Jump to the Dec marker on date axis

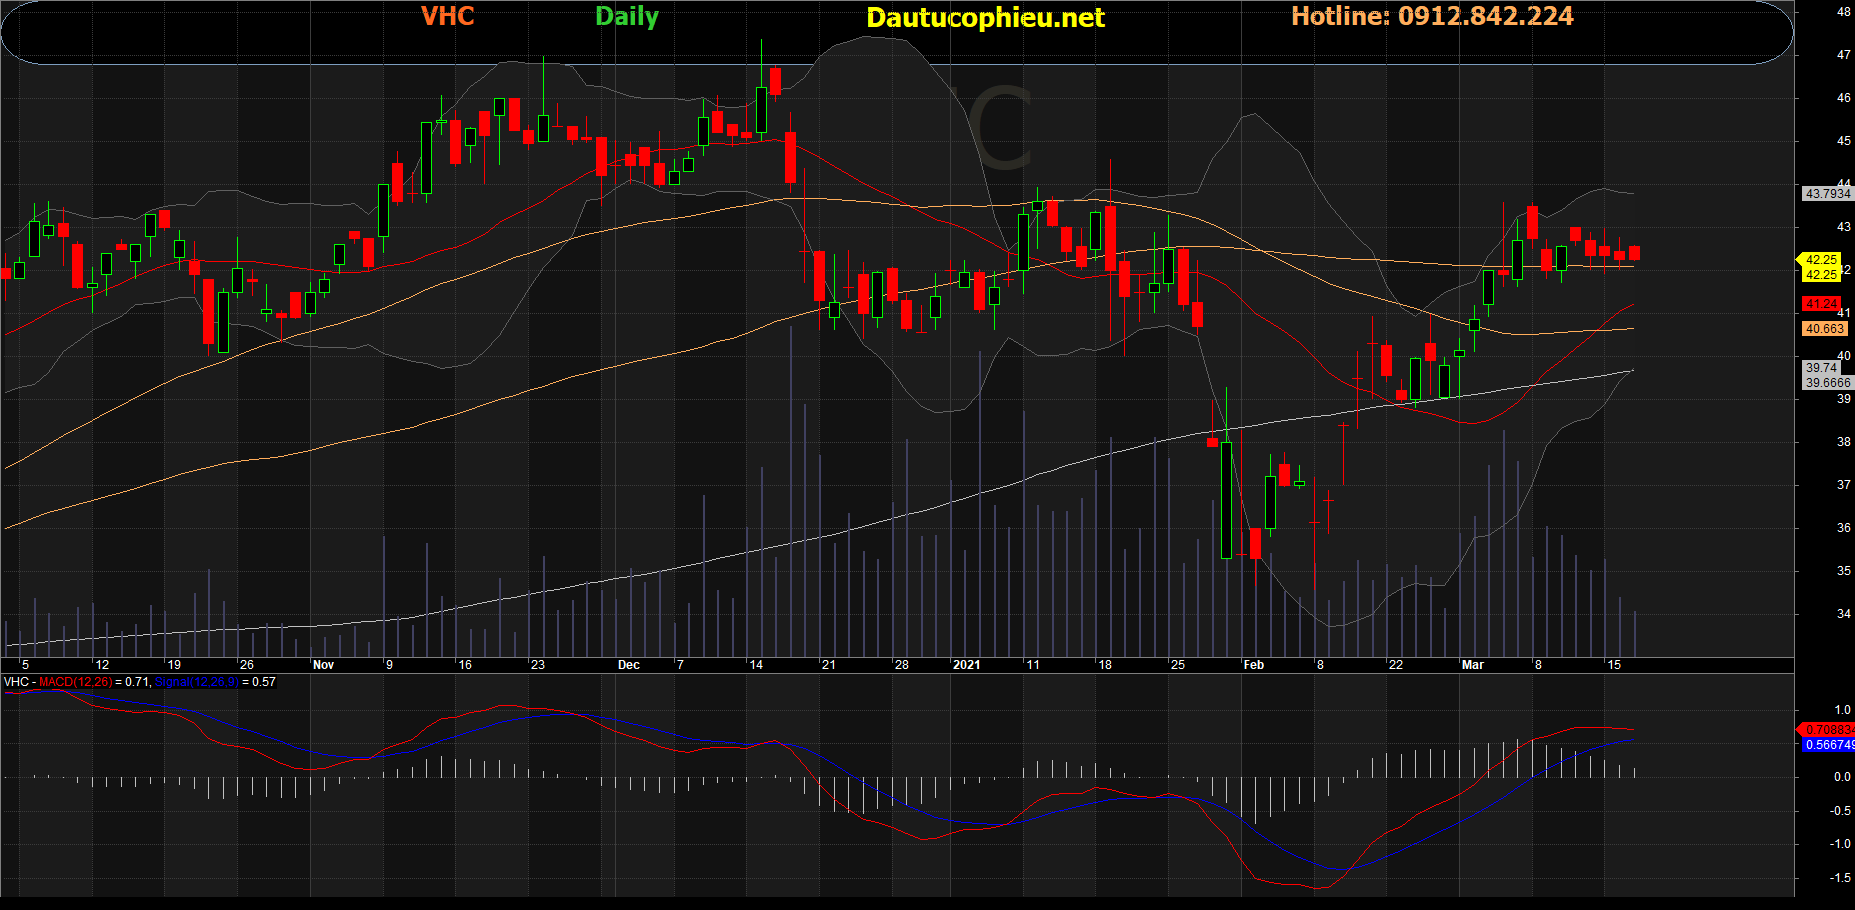tap(628, 665)
